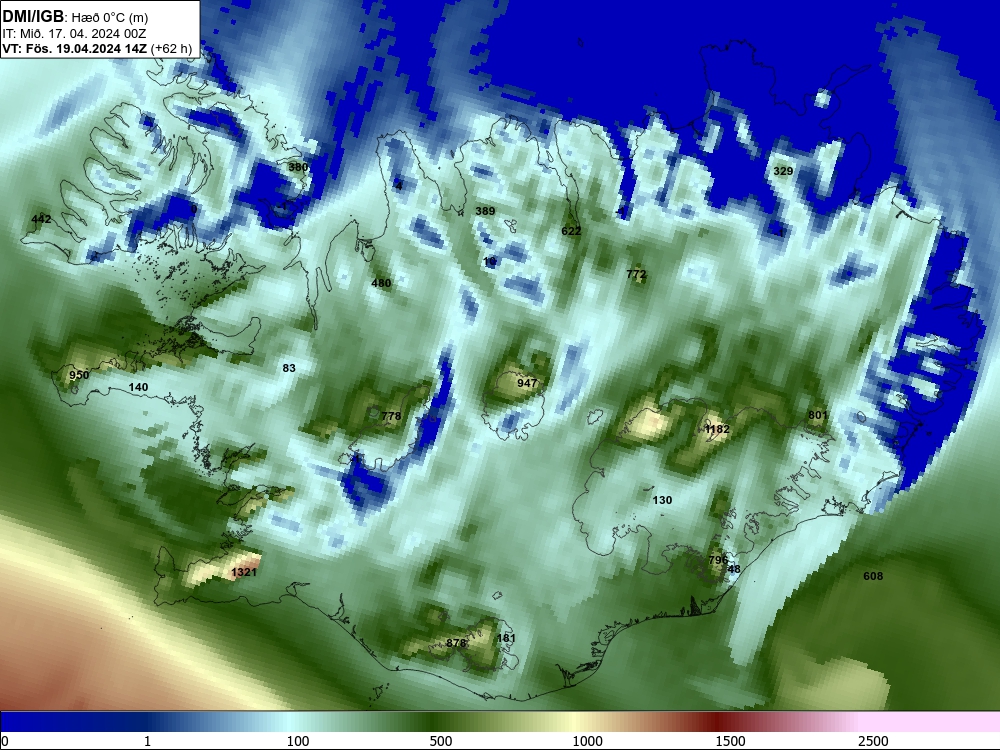Click the 801 height value
The height and width of the screenshot is (750, 1000).
coord(818,415)
